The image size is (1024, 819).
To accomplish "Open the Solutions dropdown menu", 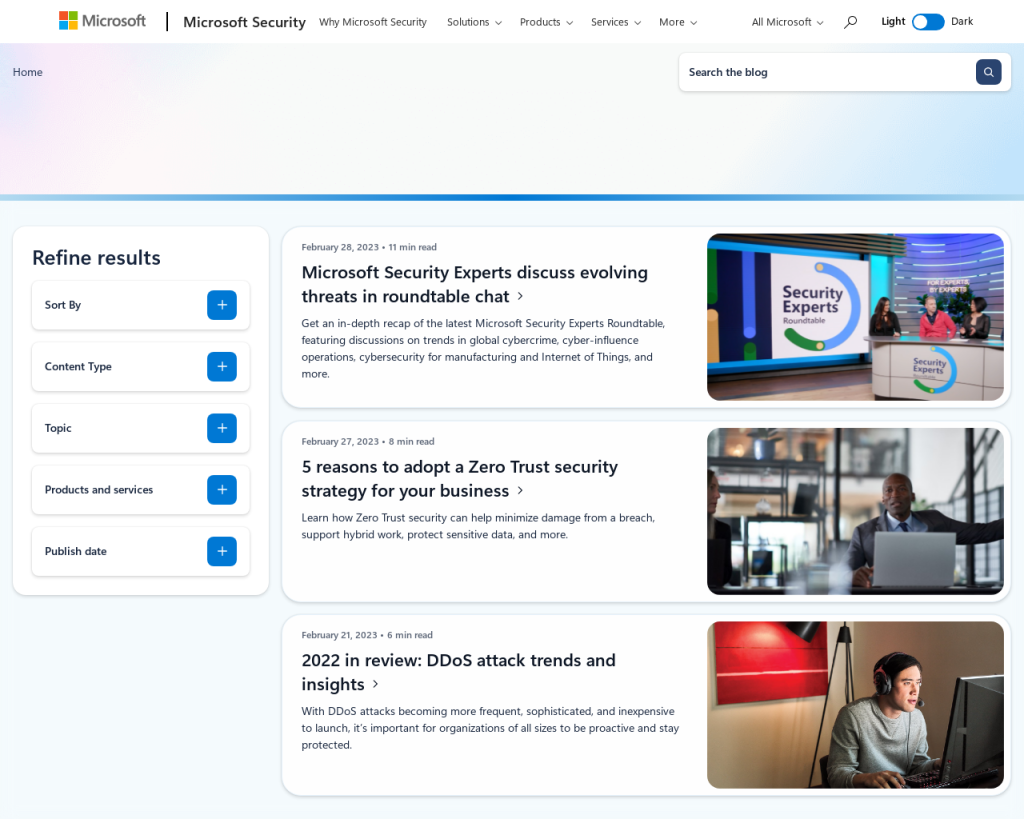I will [474, 22].
